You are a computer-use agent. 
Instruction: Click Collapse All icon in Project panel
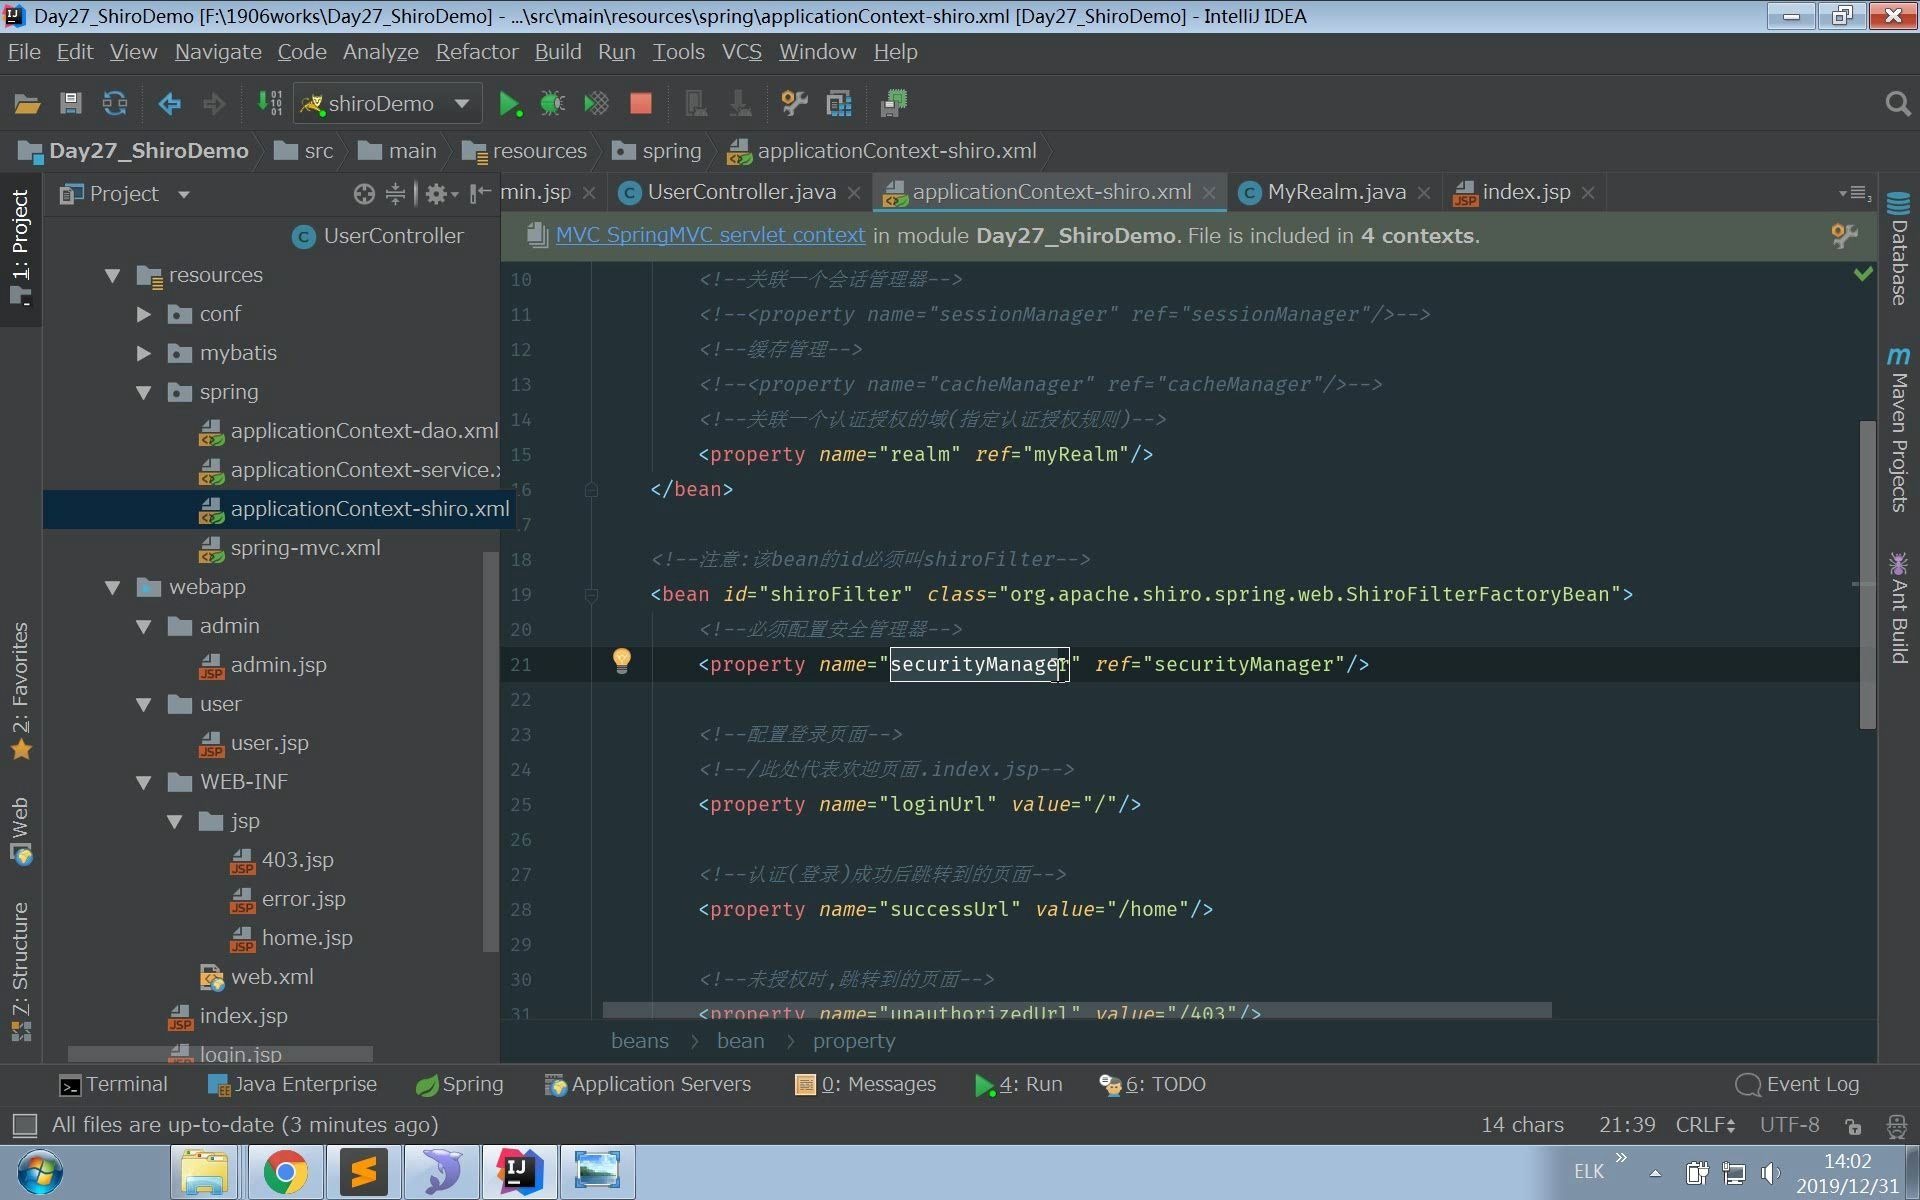(x=395, y=194)
